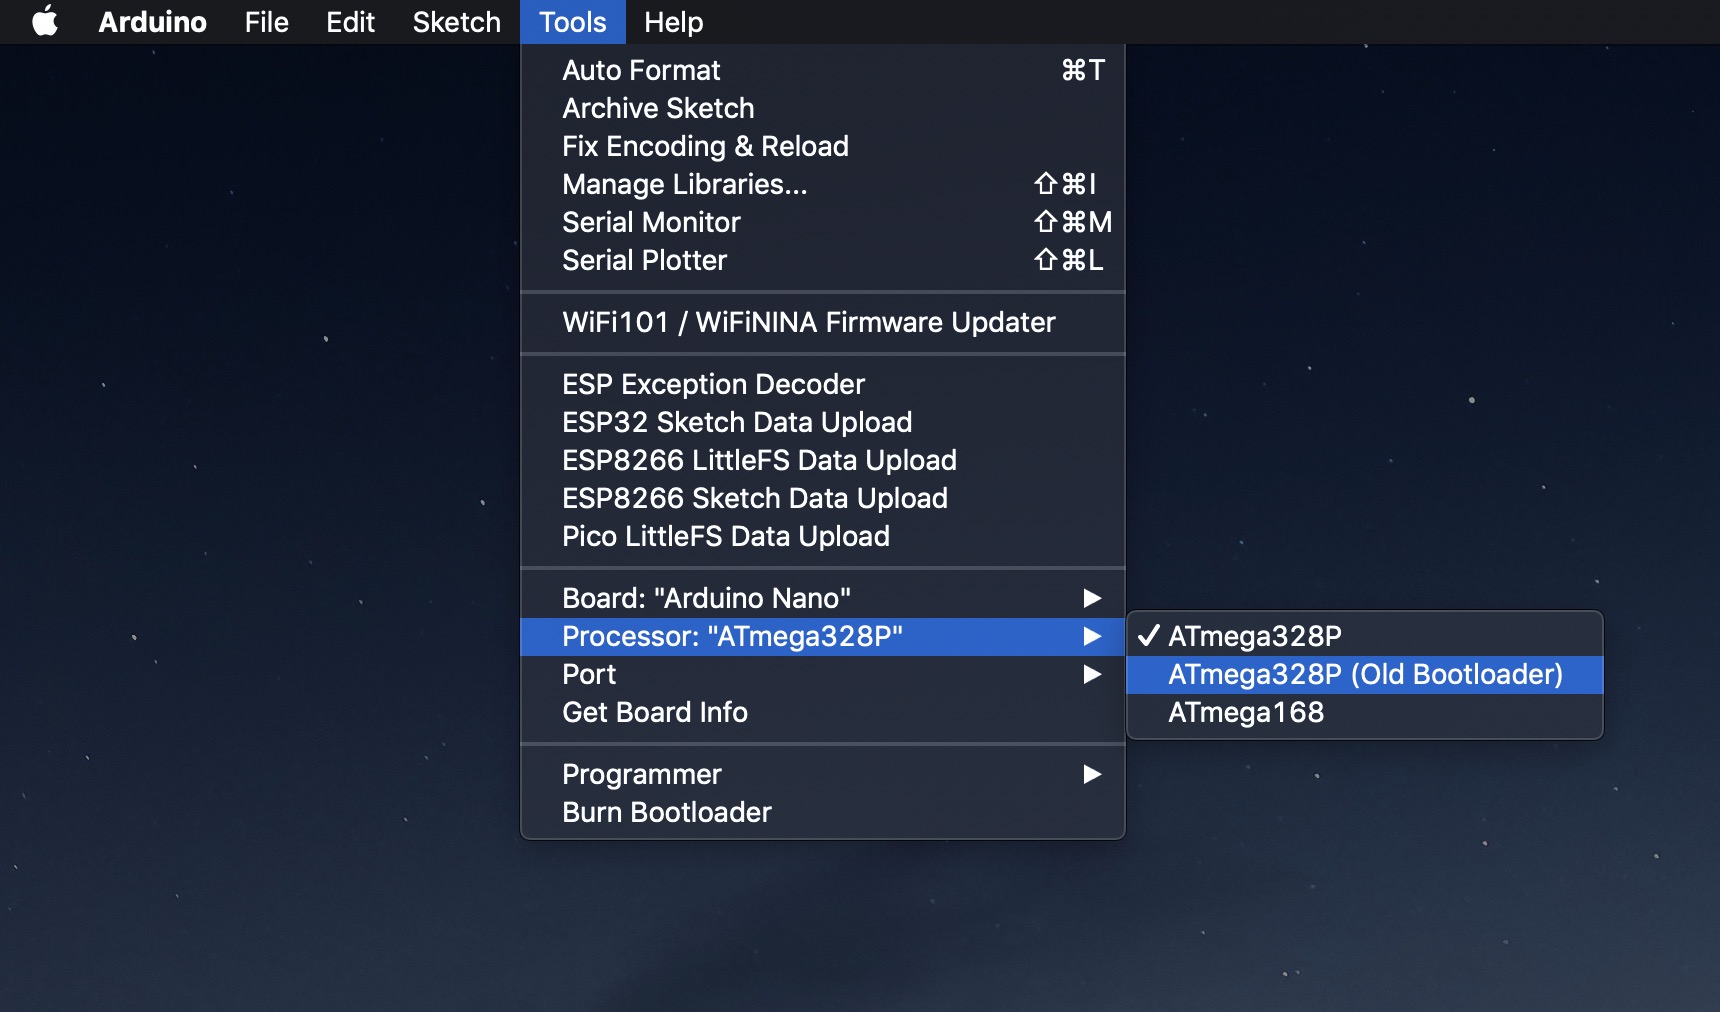Image resolution: width=1720 pixels, height=1012 pixels.
Task: Select Get Board Info
Action: click(655, 713)
